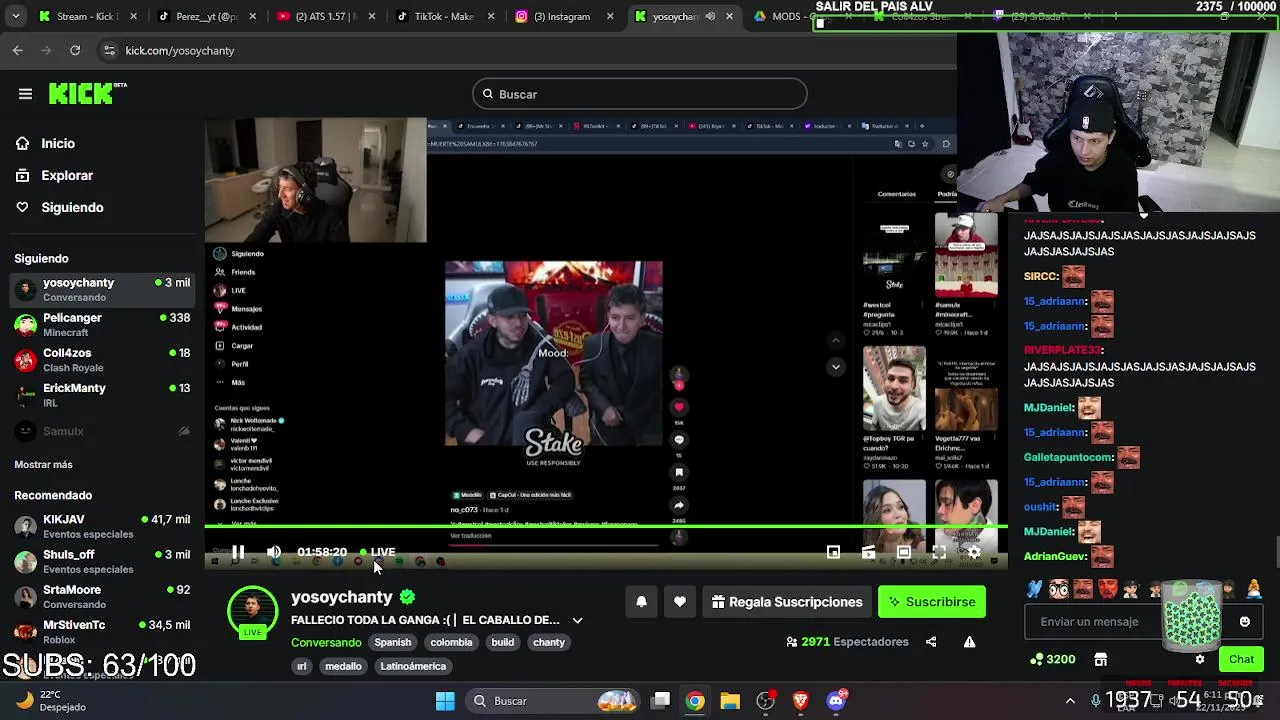Mute the tab with the yosoychanty tab speaker icon
This screenshot has width=1280, height=720.
point(710,16)
